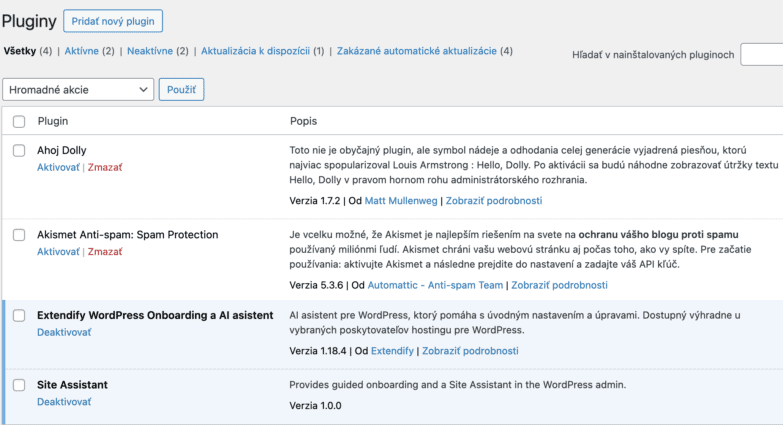Open Zakázané automatické aktualizácie filter
Screen dimensions: 783x425
[x=416, y=51]
